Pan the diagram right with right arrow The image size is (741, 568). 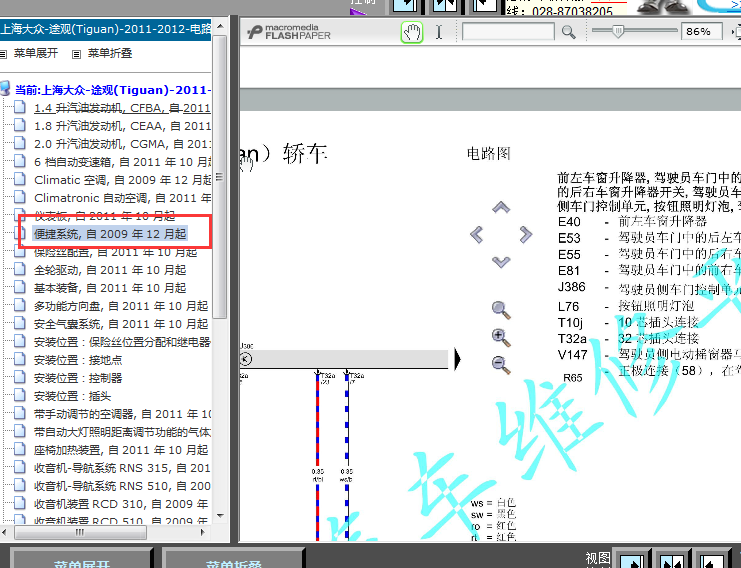[x=526, y=234]
